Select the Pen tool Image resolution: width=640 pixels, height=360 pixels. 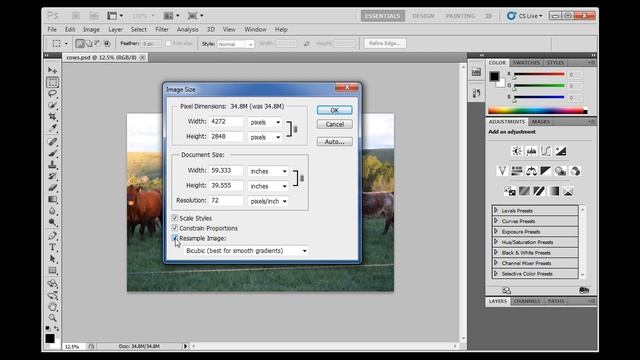[x=52, y=236]
